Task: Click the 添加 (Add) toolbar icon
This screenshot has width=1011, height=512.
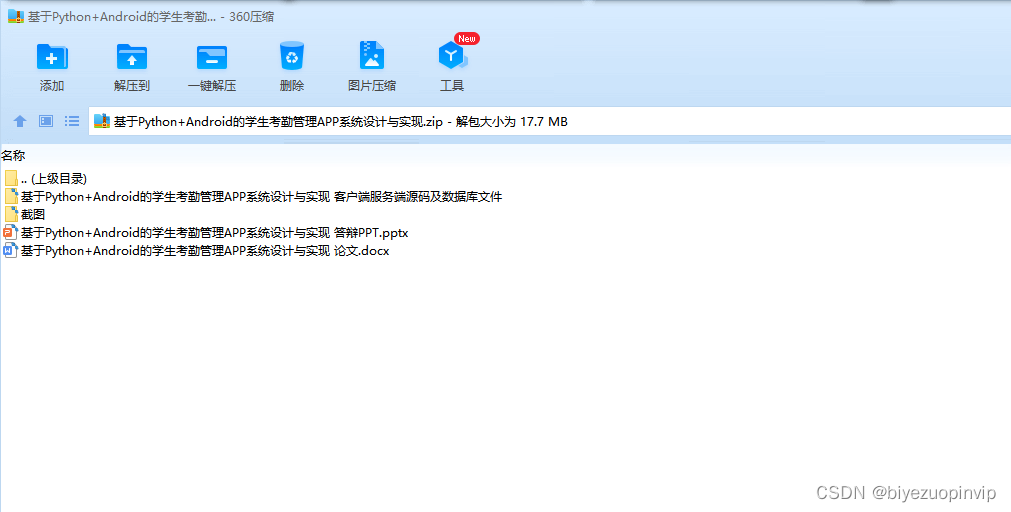Action: pos(52,57)
